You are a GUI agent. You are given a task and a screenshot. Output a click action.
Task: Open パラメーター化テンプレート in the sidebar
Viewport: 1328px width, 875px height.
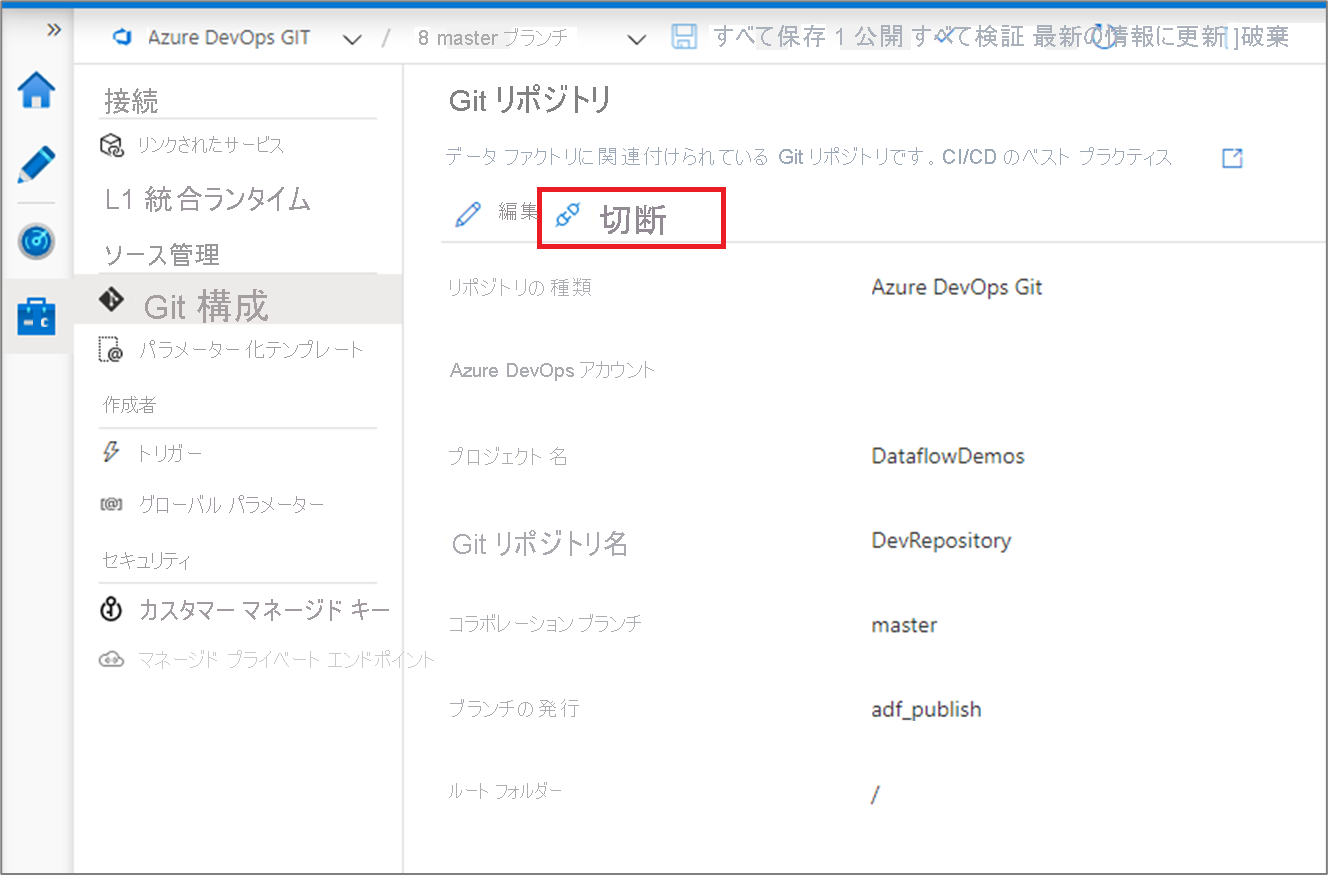(x=251, y=350)
